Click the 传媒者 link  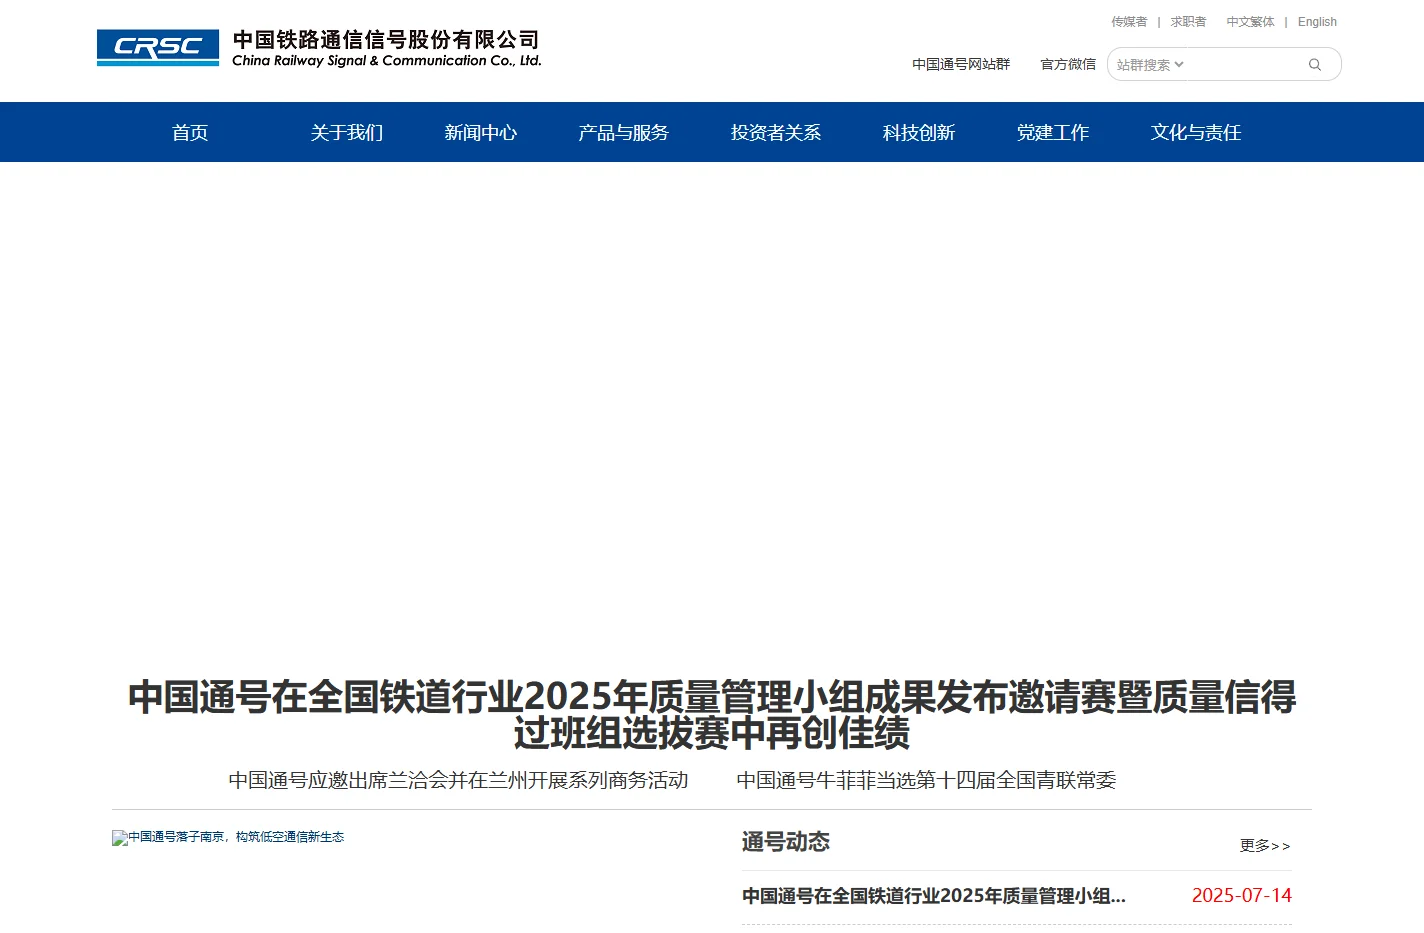1129,22
